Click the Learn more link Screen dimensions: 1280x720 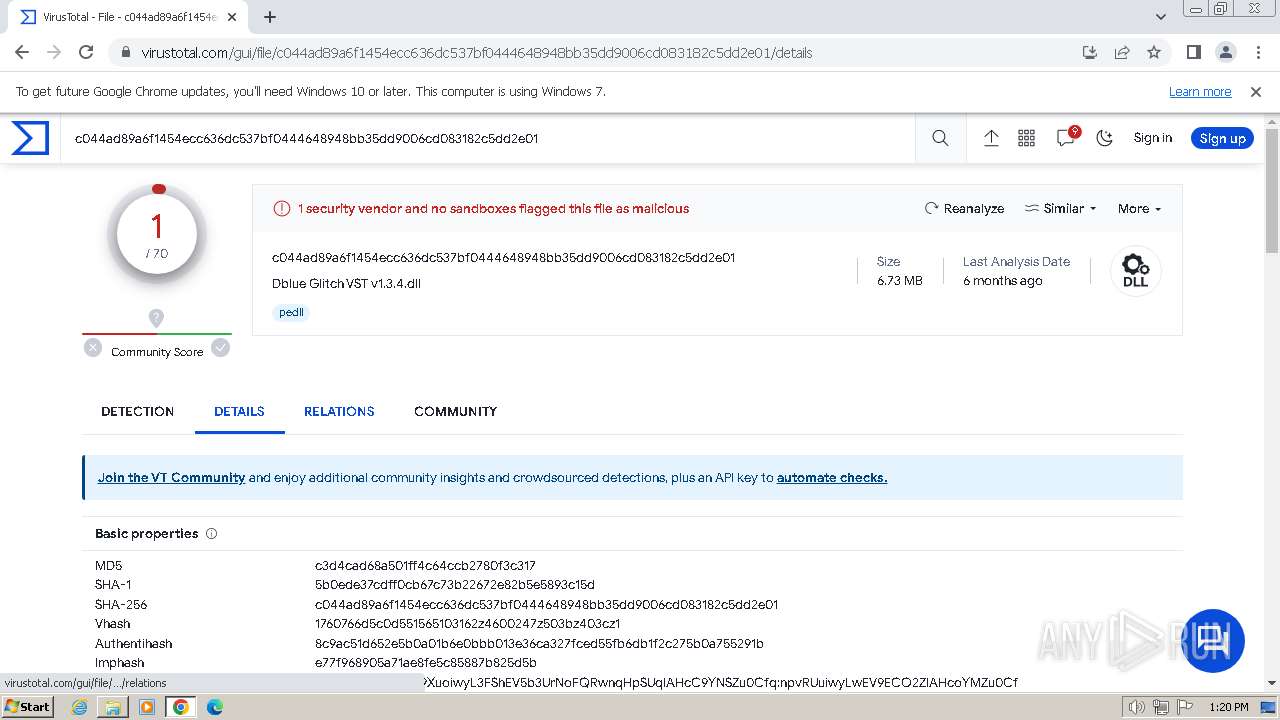(x=1200, y=91)
